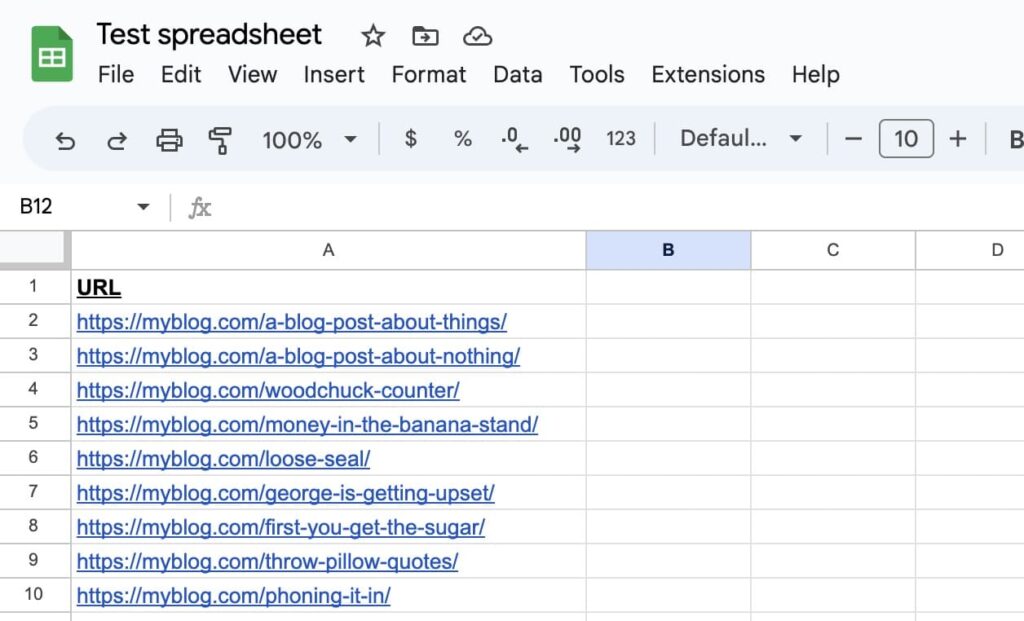The image size is (1024, 621).
Task: Follow the loose-seal blog link
Action: pos(224,459)
